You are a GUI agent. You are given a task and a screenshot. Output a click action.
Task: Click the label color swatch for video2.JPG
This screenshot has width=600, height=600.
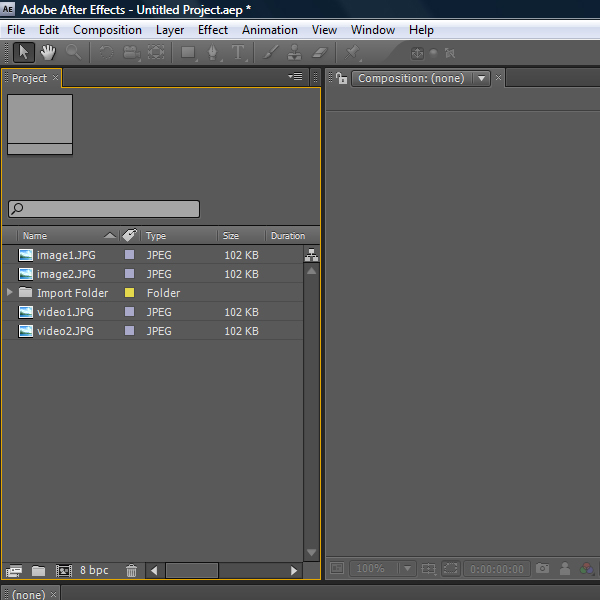click(130, 331)
